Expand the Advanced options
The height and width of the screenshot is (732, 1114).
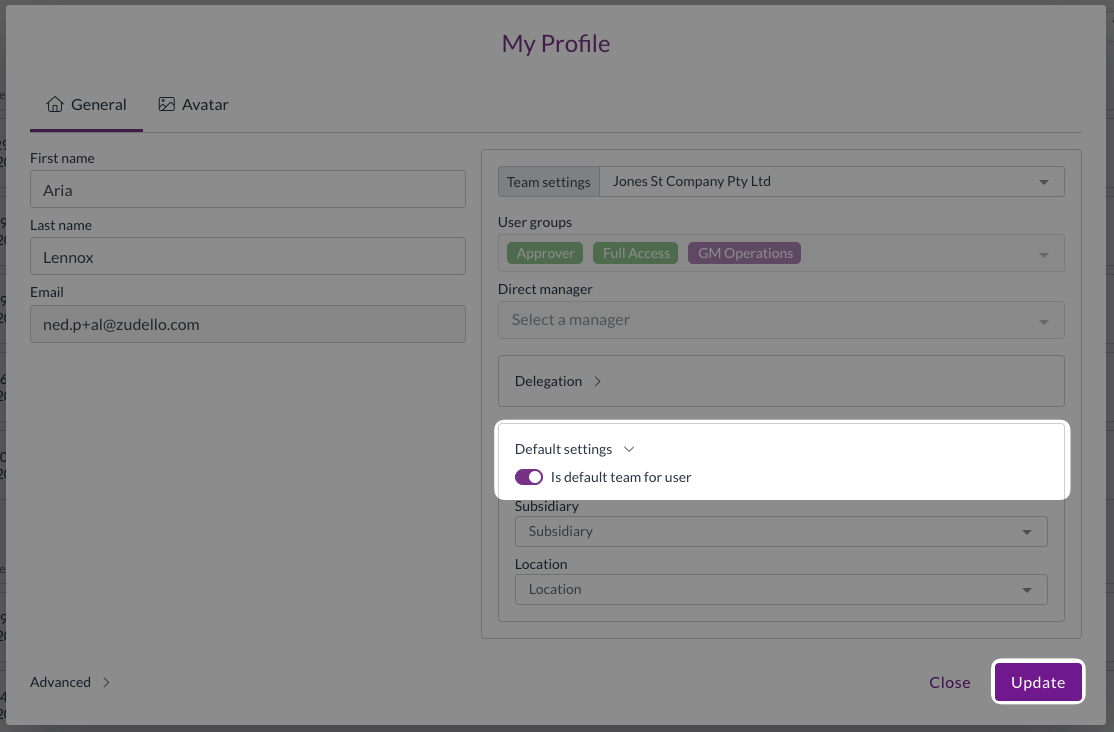click(70, 682)
